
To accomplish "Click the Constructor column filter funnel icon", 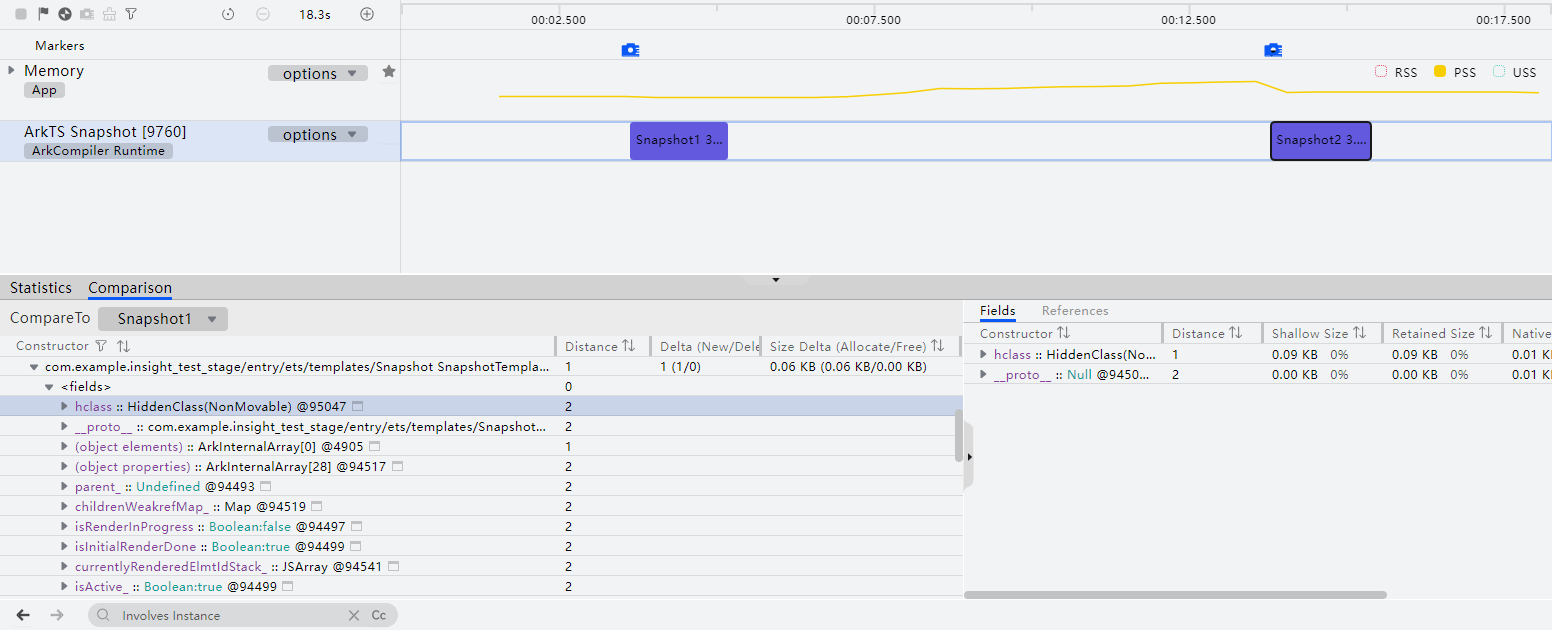I will pos(100,346).
